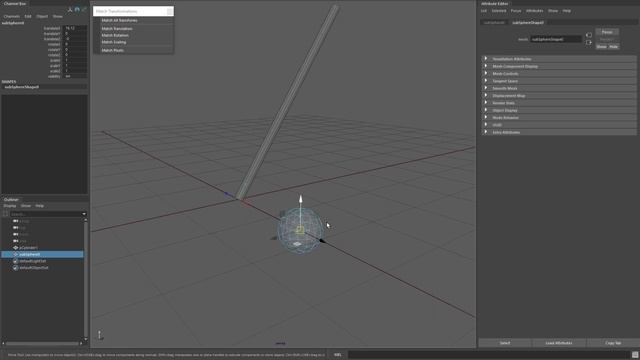Open the Selected menu in Attribute Editor

pyautogui.click(x=499, y=11)
